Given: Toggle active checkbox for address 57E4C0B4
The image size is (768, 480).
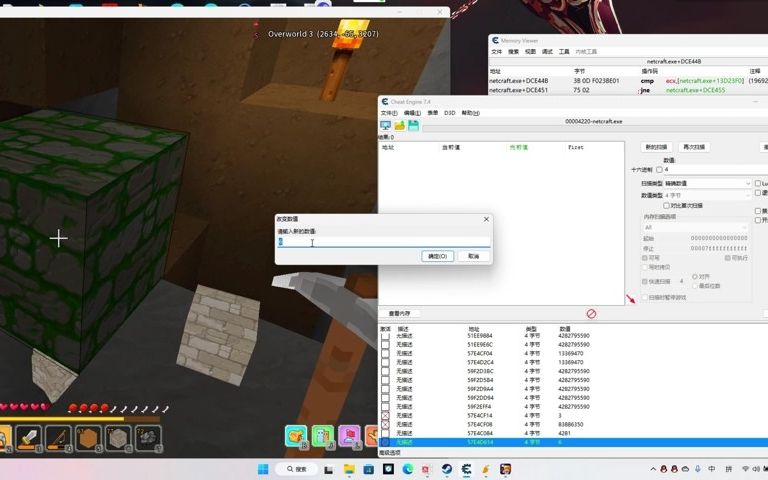Looking at the screenshot, I should 385,433.
